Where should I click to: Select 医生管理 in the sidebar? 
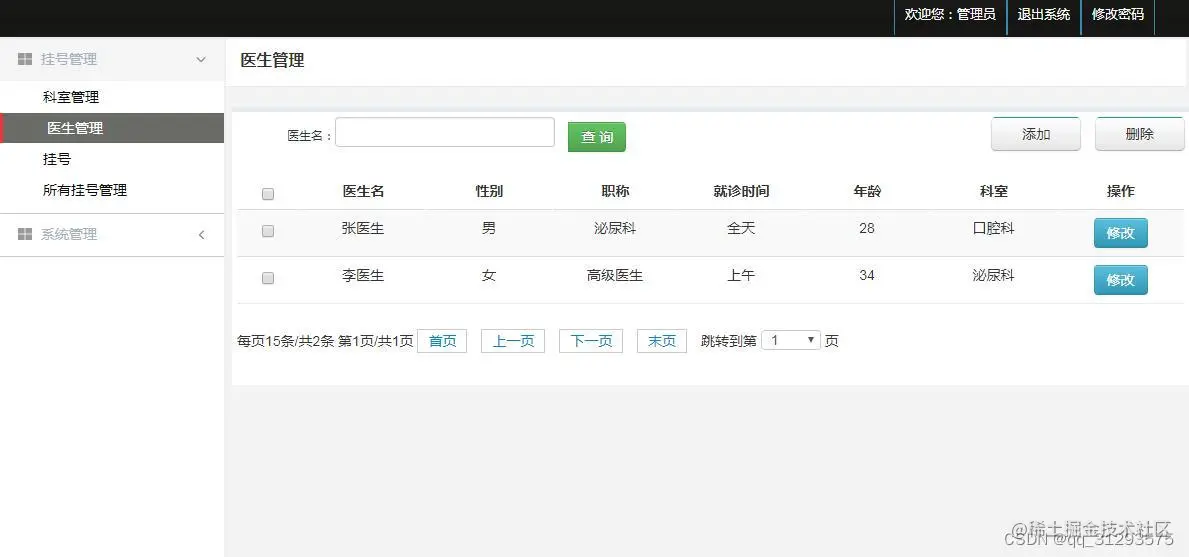click(112, 128)
